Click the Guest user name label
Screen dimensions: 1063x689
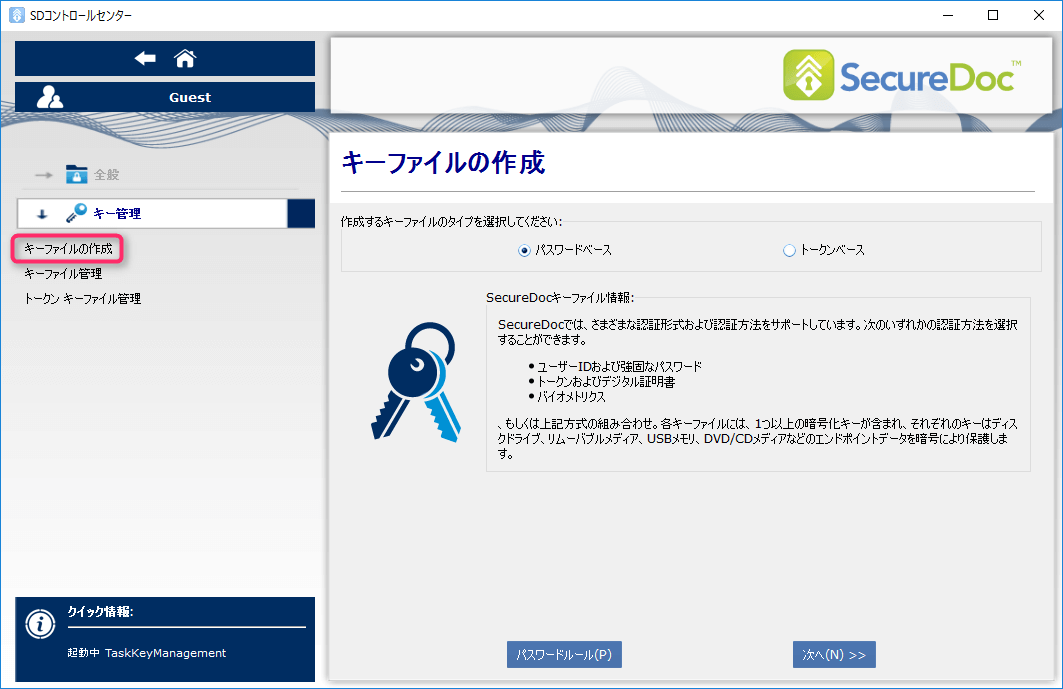pos(190,97)
